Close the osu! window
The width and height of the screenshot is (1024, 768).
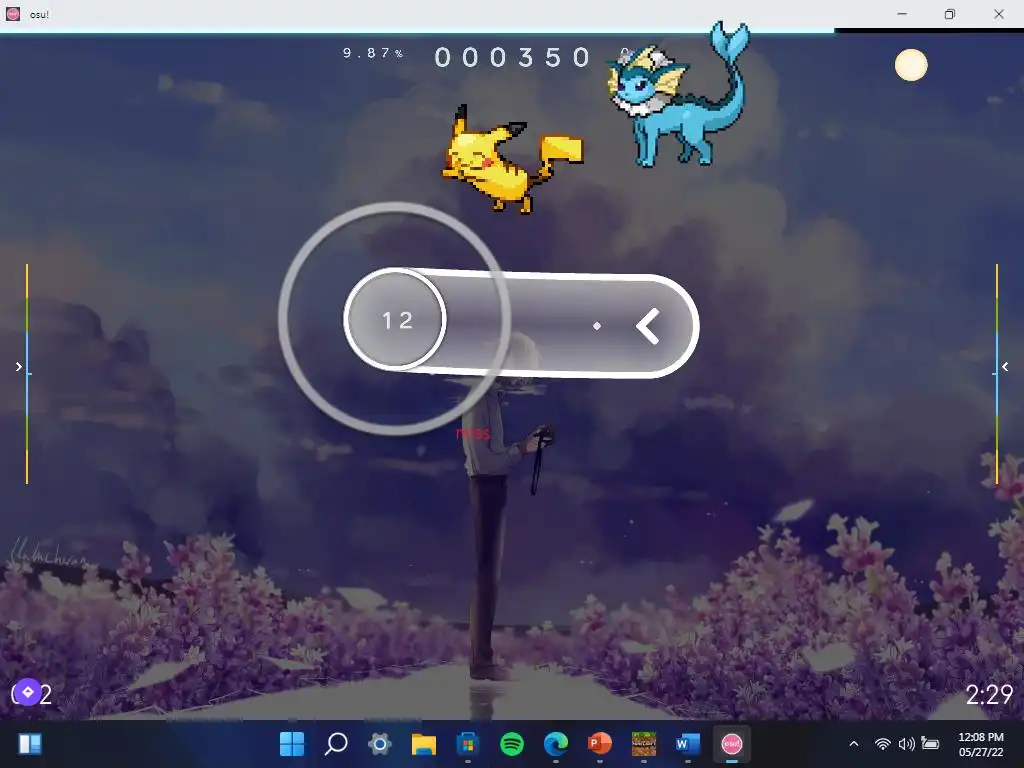pos(999,14)
